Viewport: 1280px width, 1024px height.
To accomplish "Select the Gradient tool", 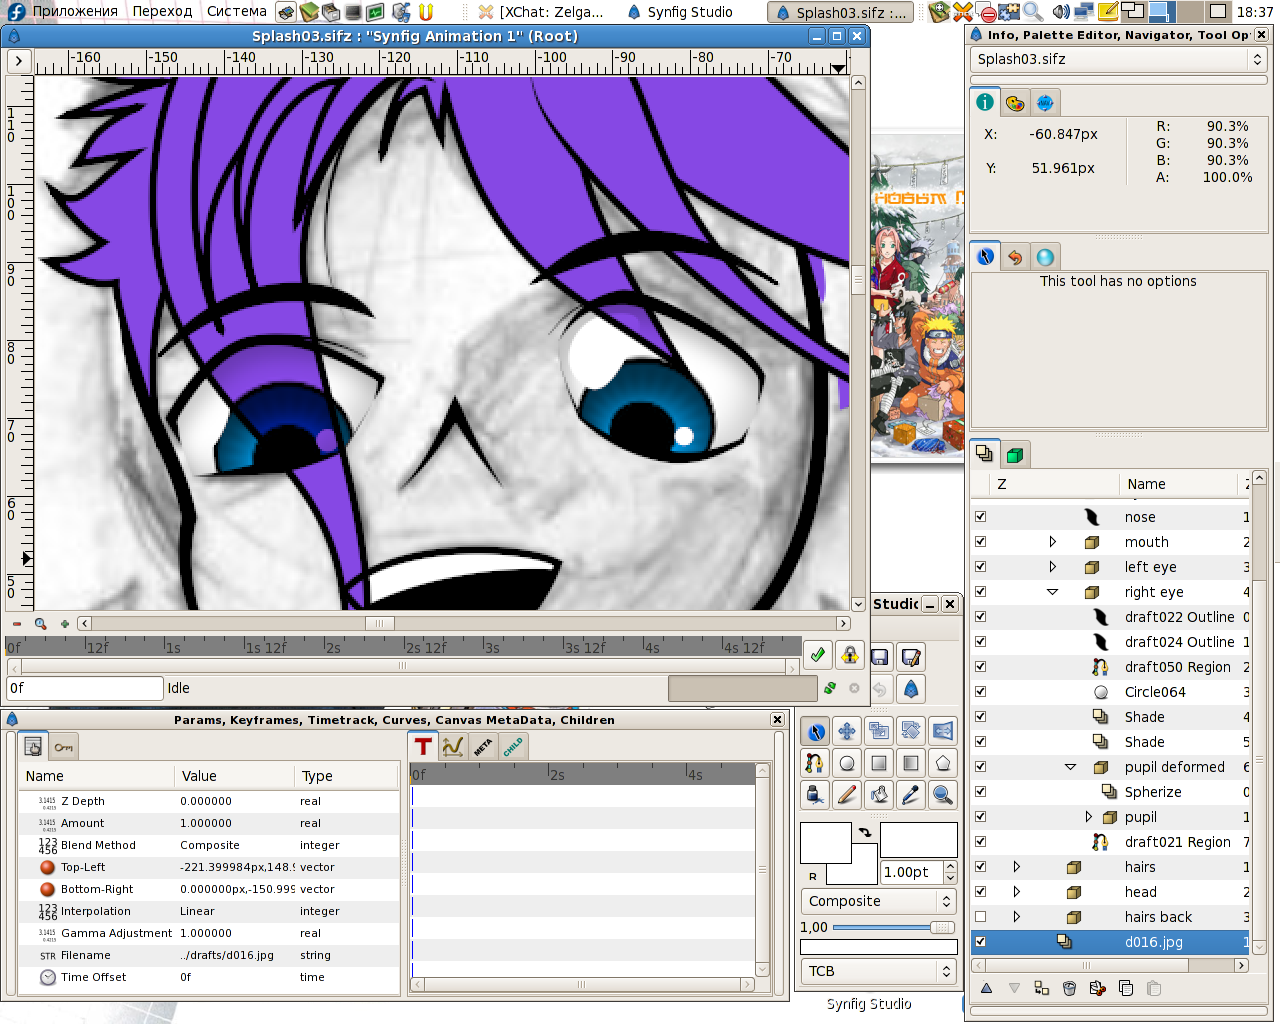I will click(x=911, y=763).
